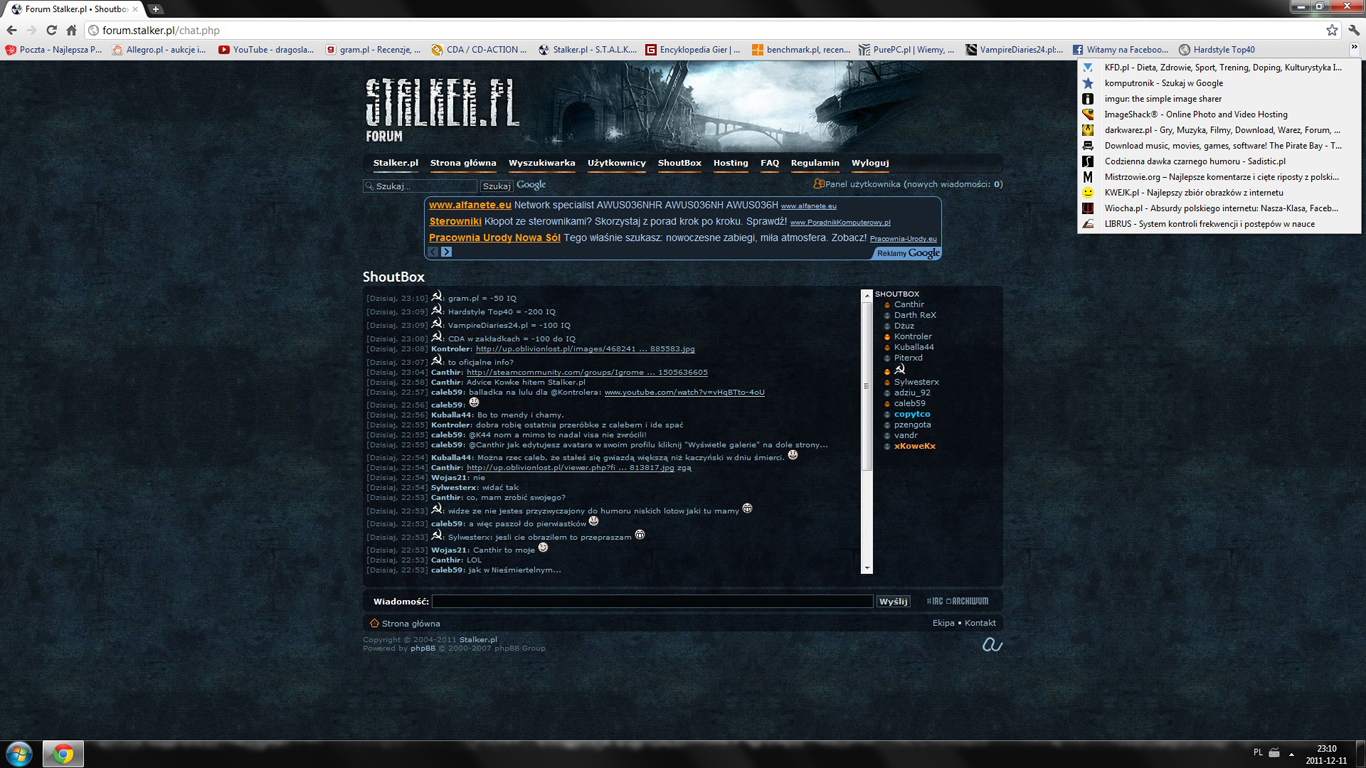This screenshot has height=768, width=1366.
Task: Open the benchmark.pl bookmark
Action: [800, 49]
